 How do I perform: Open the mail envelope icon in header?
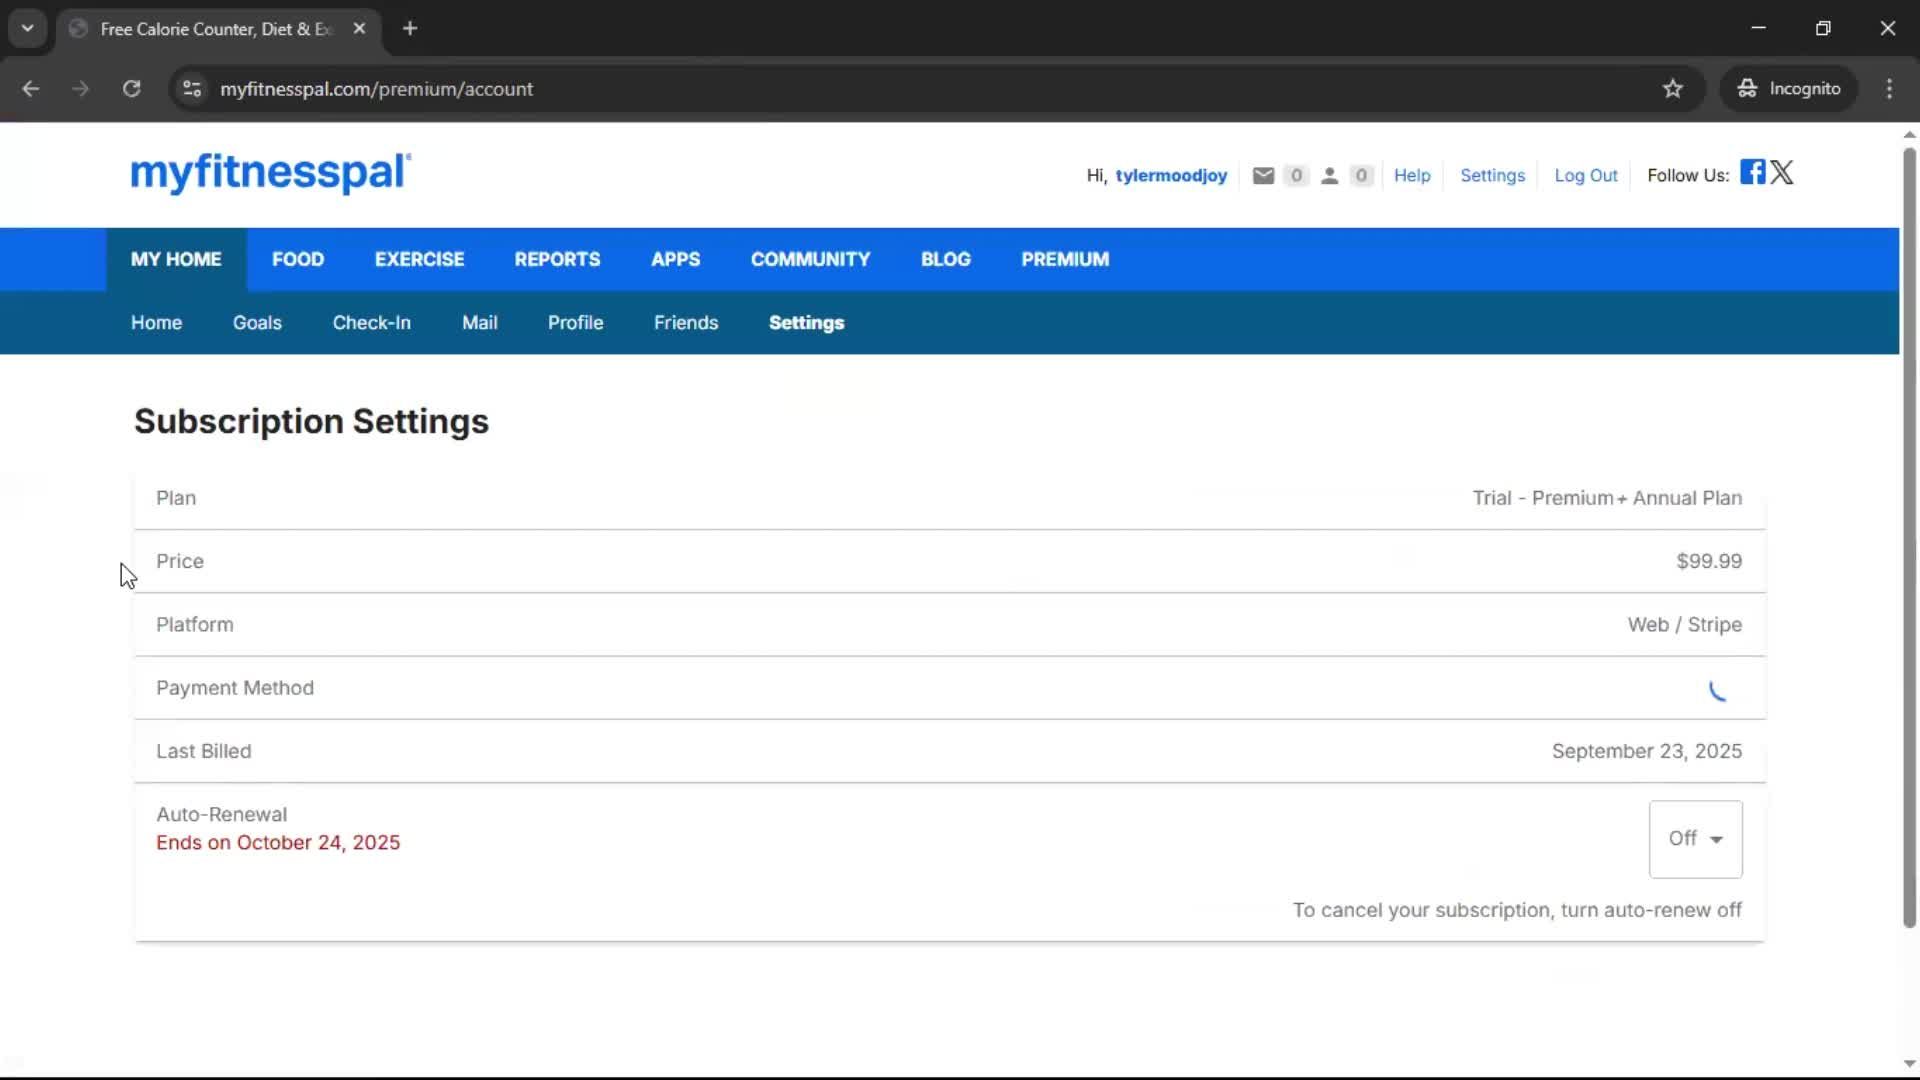click(1263, 176)
